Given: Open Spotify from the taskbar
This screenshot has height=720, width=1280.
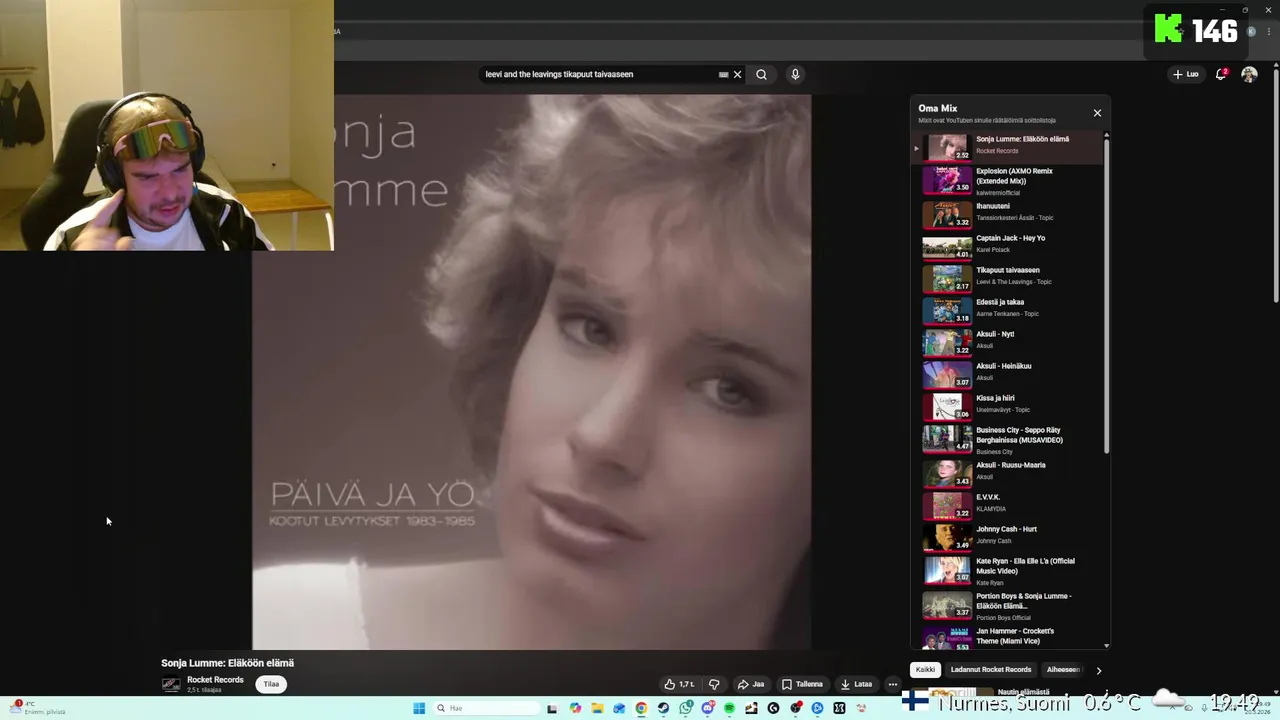Looking at the screenshot, I should (x=729, y=708).
